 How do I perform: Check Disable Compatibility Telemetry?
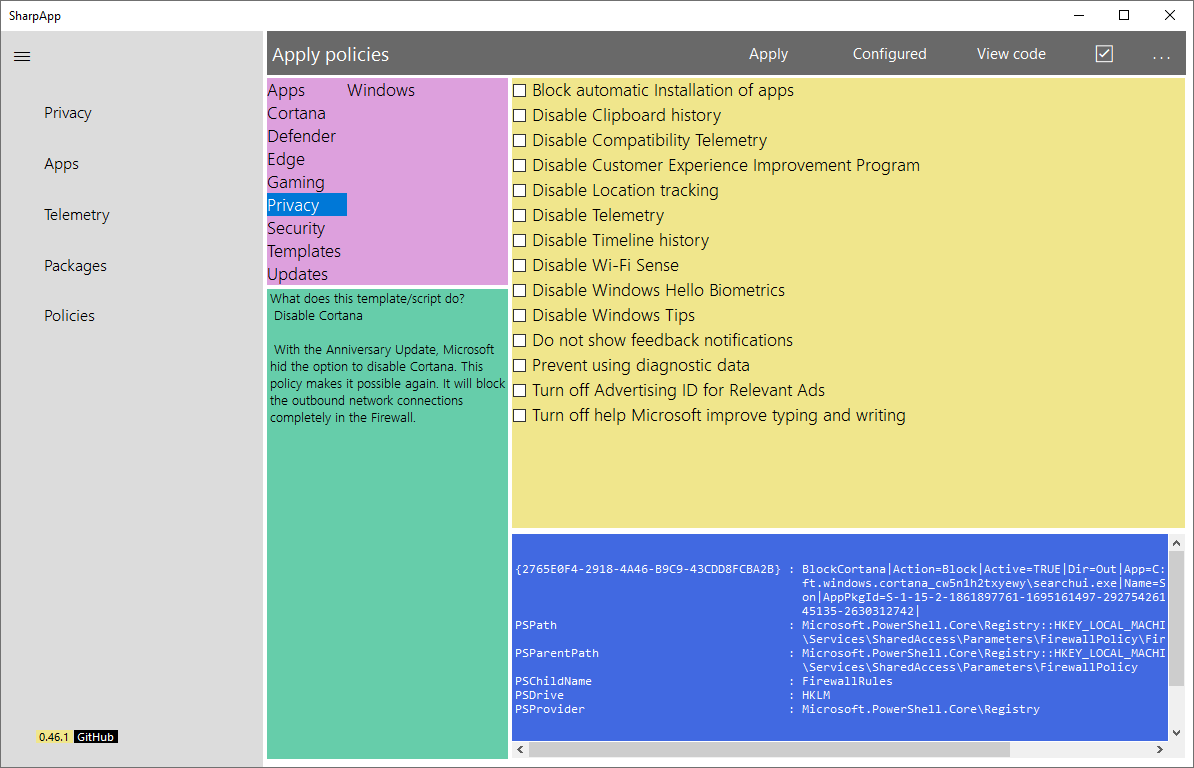pyautogui.click(x=519, y=141)
